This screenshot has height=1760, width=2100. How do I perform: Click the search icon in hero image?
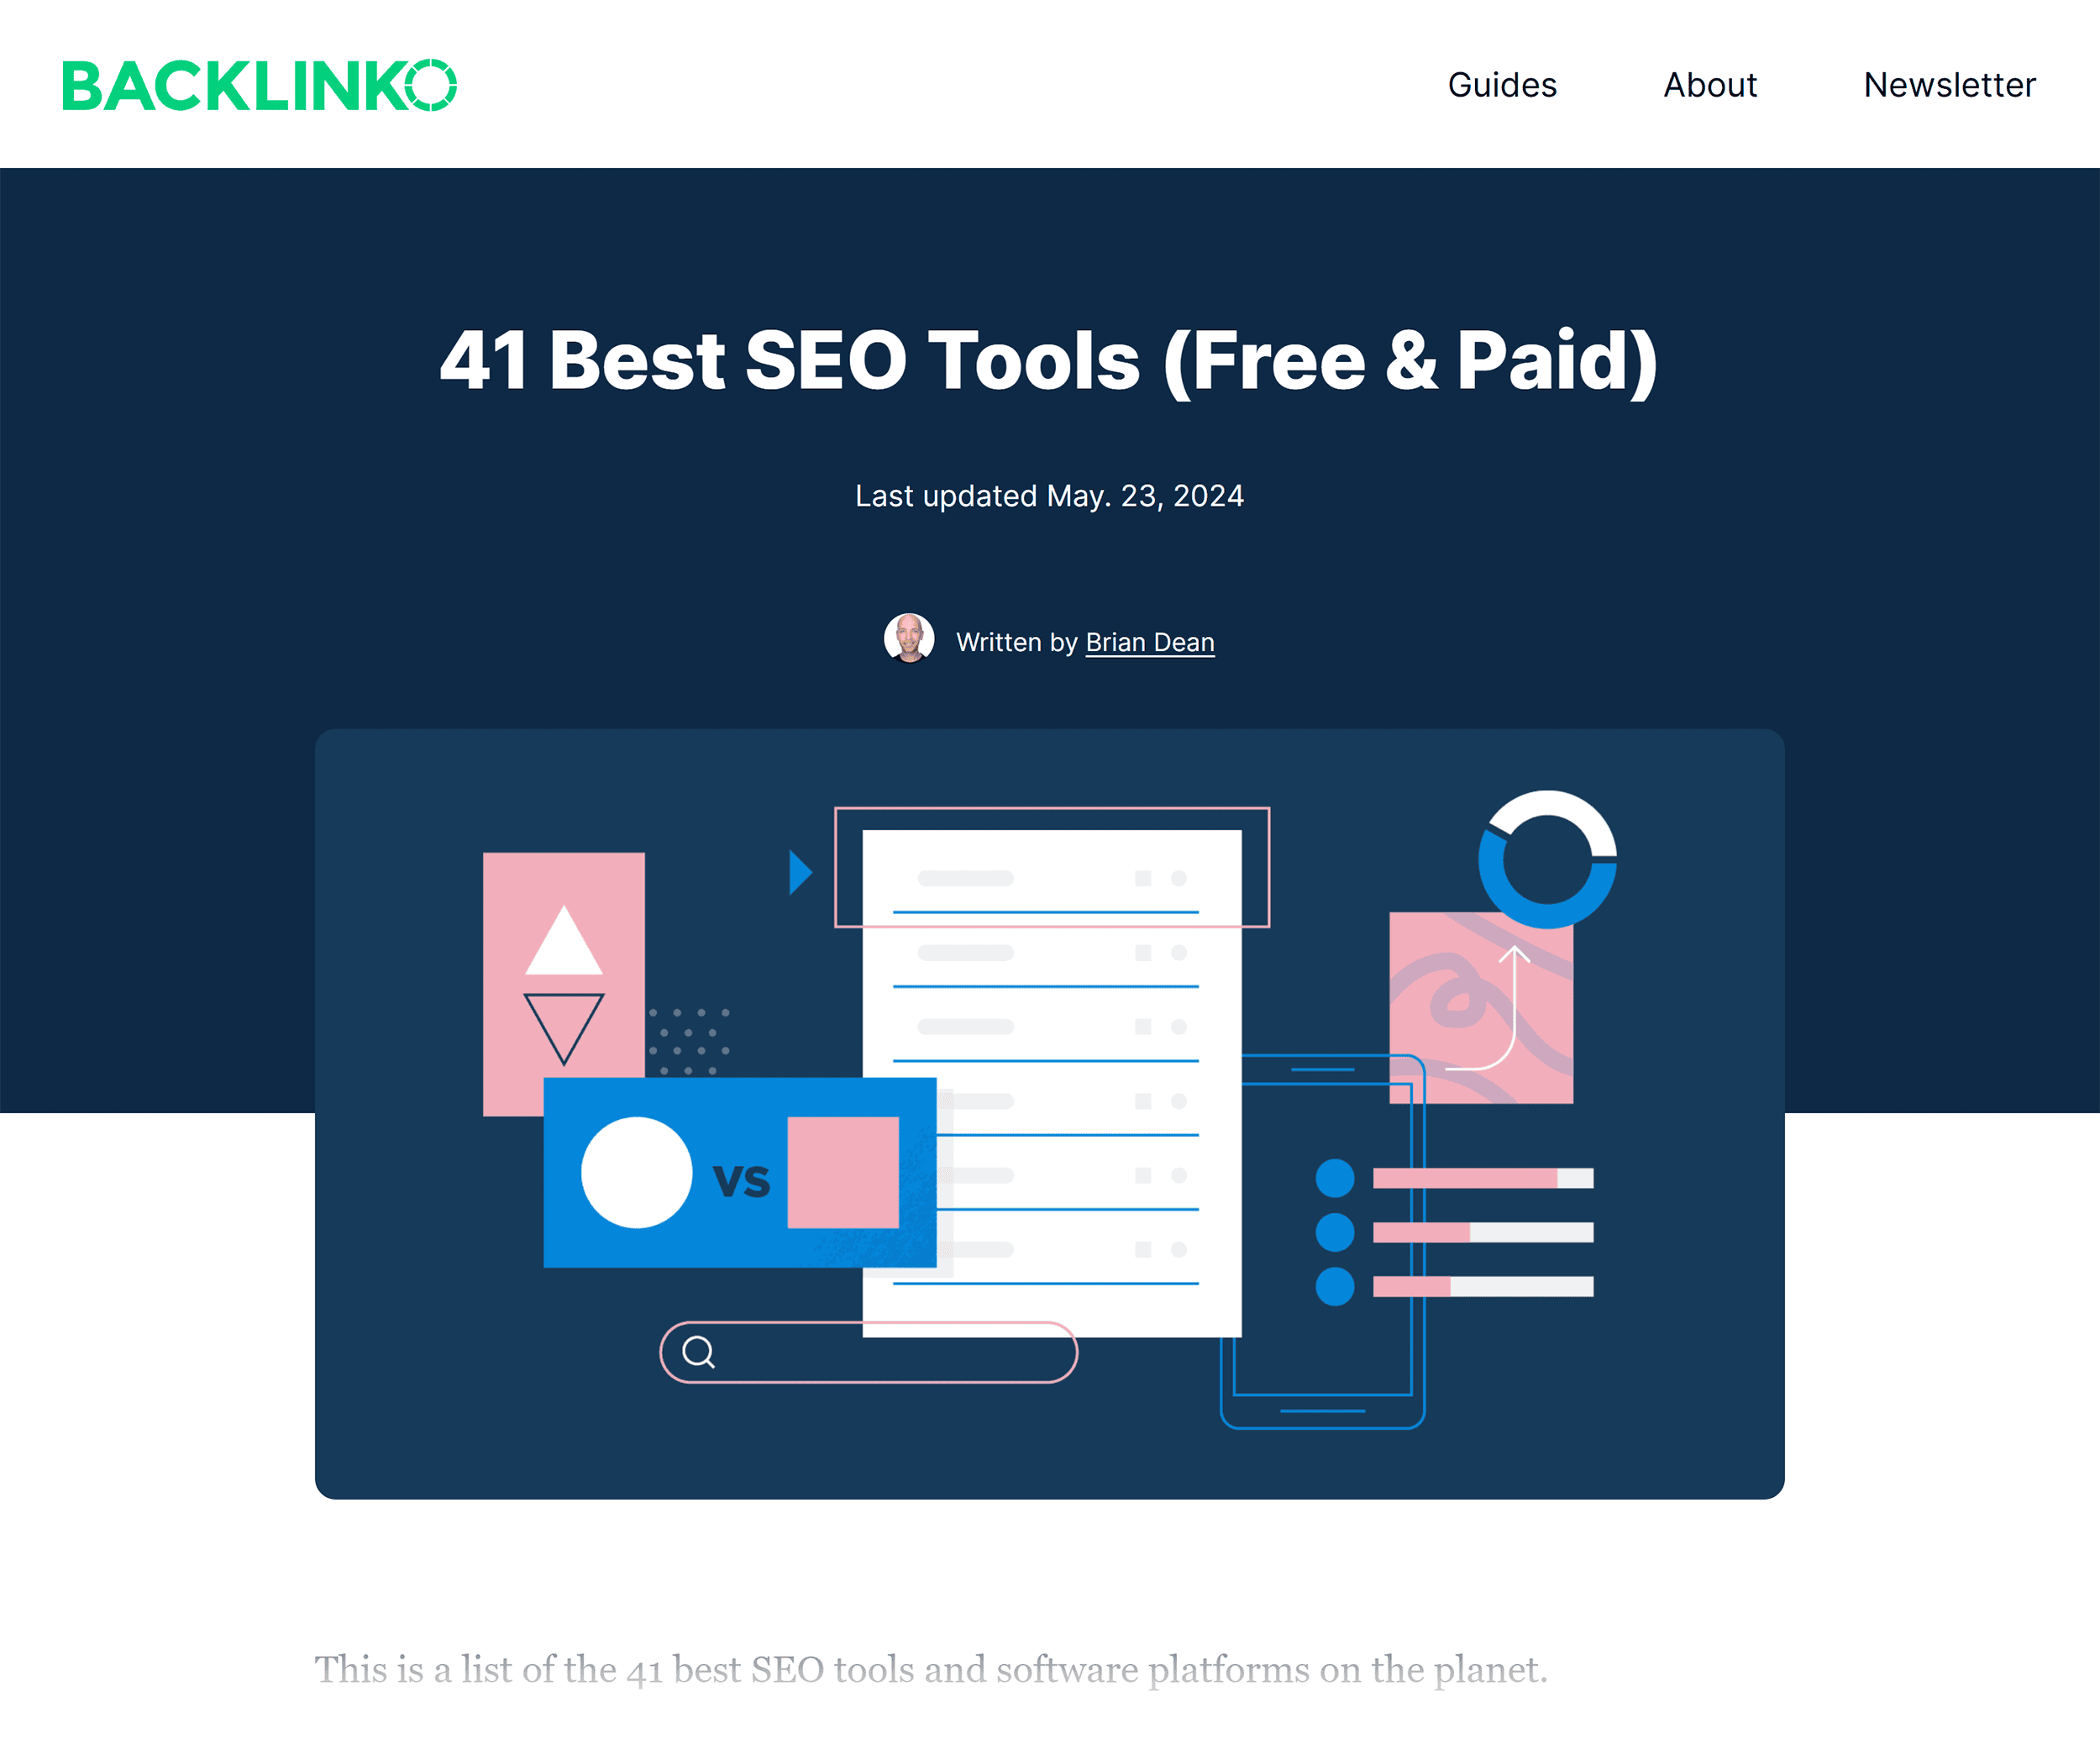point(696,1352)
